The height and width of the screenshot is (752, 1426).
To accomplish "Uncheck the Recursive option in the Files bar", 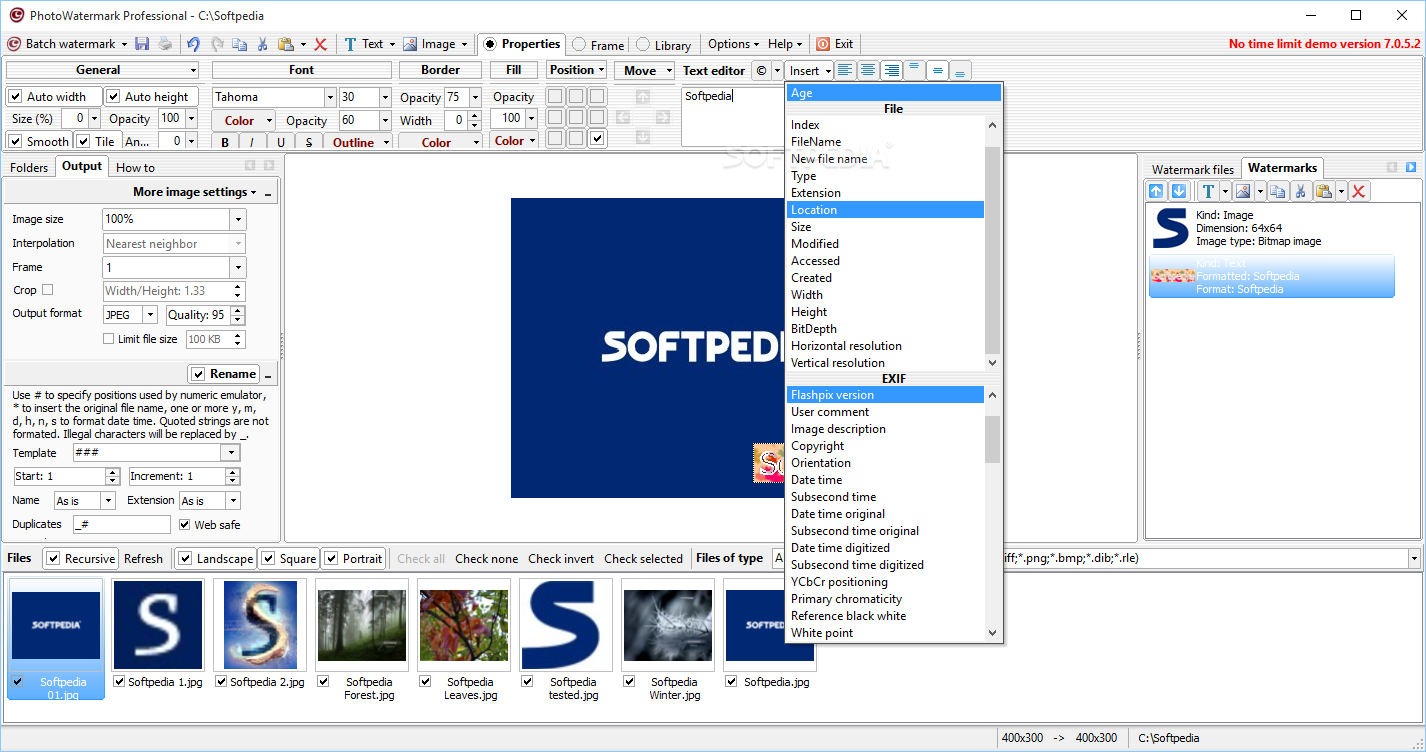I will 53,558.
